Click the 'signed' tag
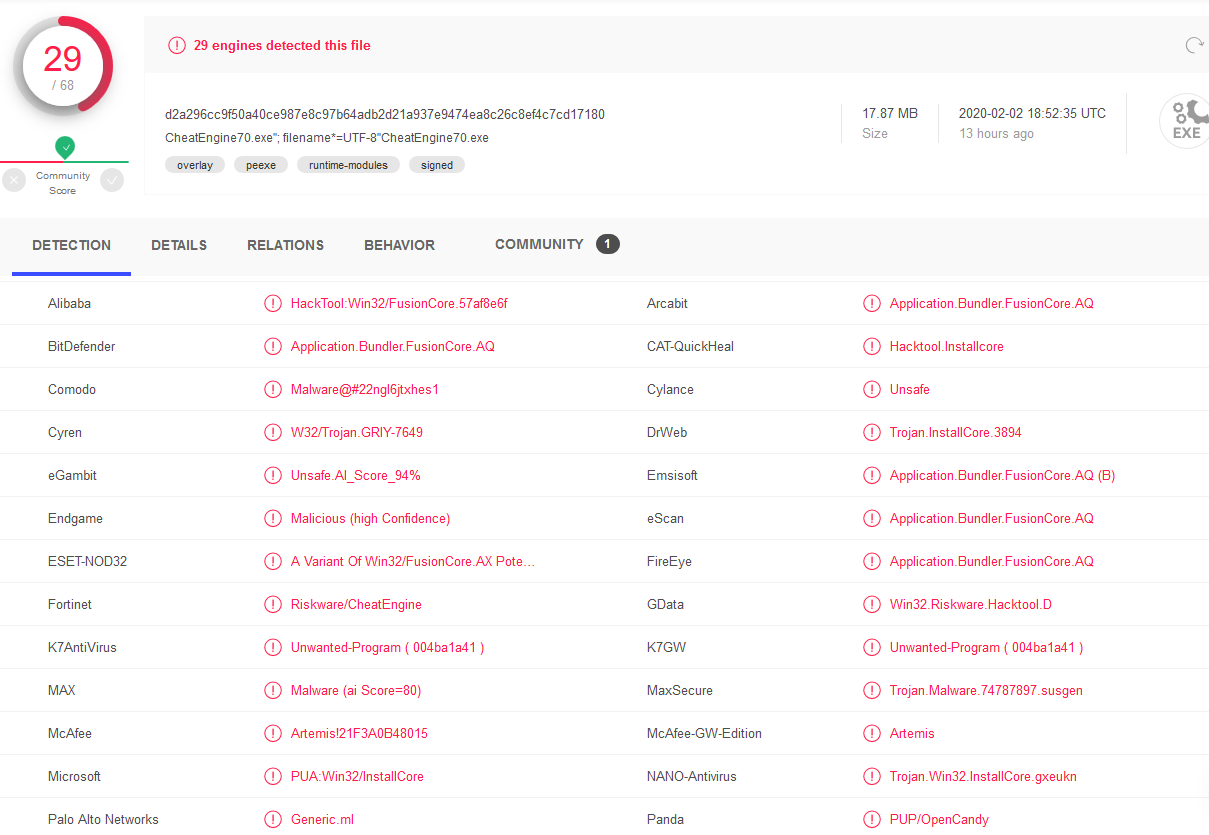The height and width of the screenshot is (835, 1209). pyautogui.click(x=437, y=165)
